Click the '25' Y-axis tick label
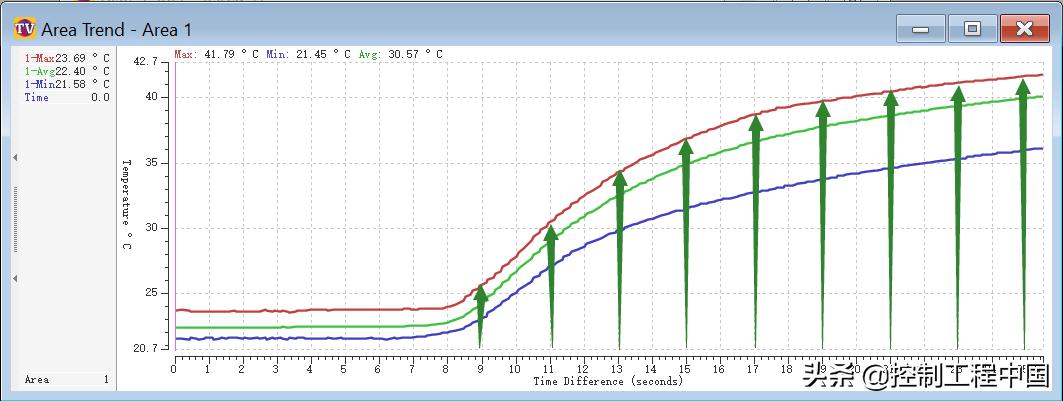Image resolution: width=1063 pixels, height=401 pixels. click(x=151, y=293)
